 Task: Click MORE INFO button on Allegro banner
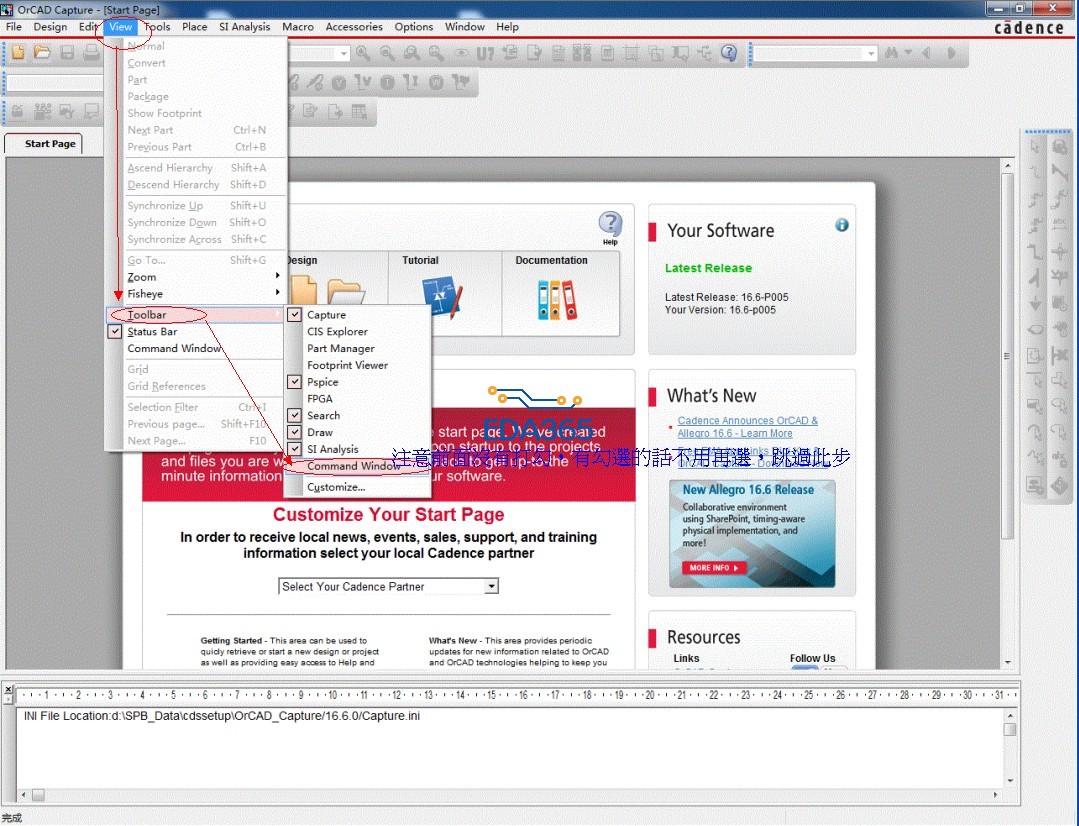tap(714, 568)
